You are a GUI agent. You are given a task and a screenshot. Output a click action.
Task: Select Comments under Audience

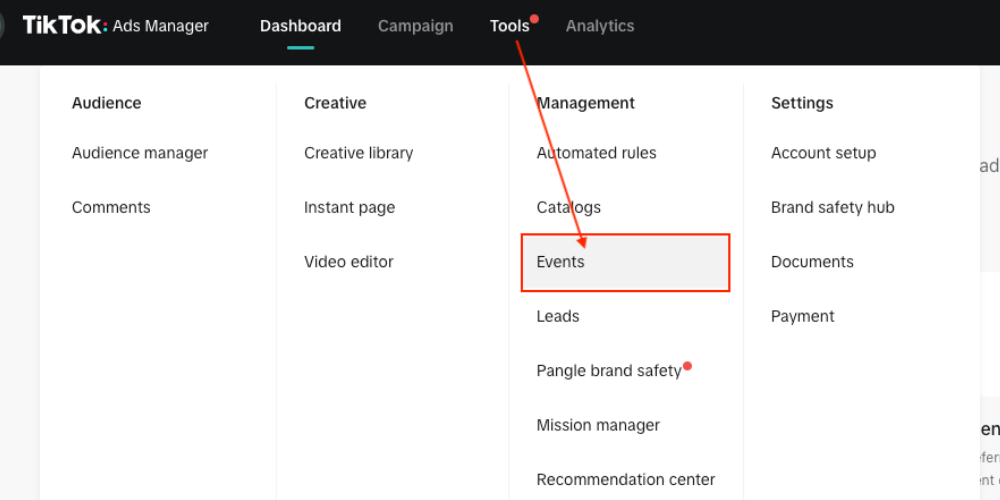tap(111, 208)
